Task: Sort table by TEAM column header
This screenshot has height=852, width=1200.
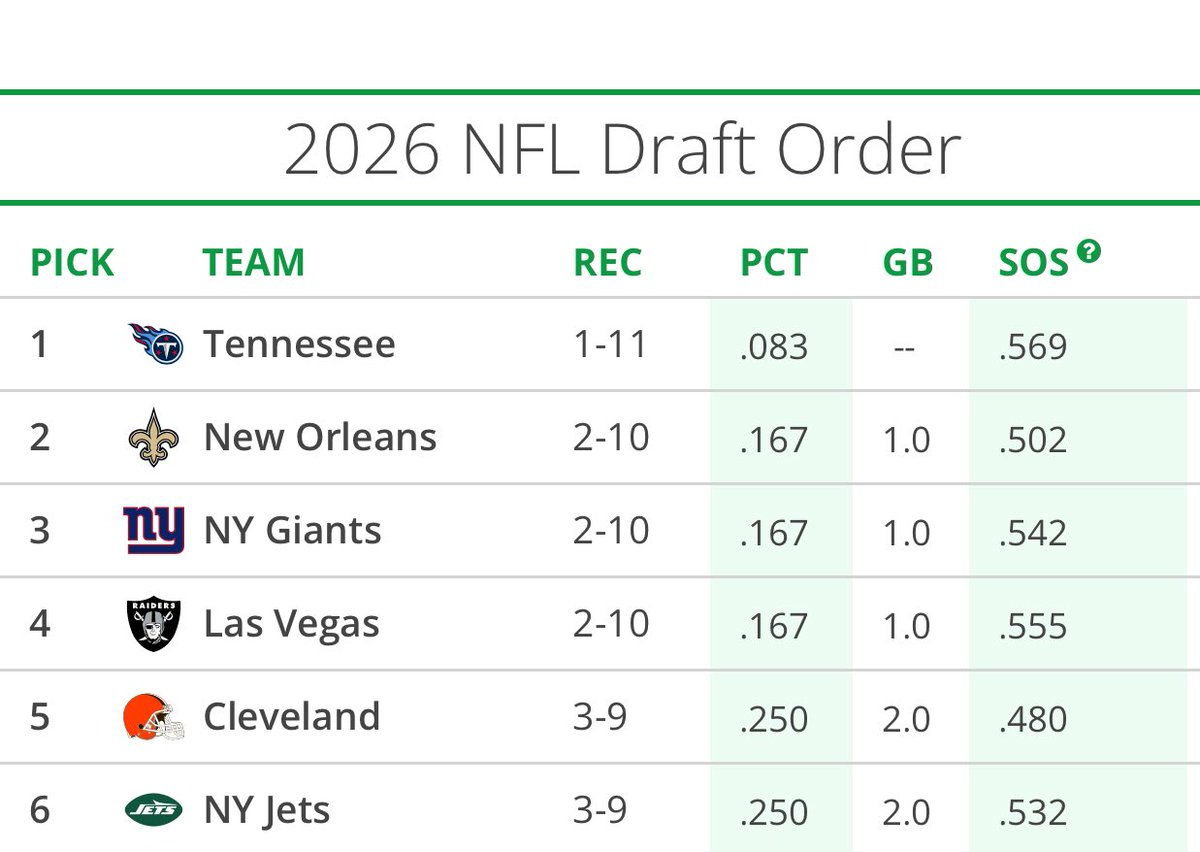Action: point(254,263)
